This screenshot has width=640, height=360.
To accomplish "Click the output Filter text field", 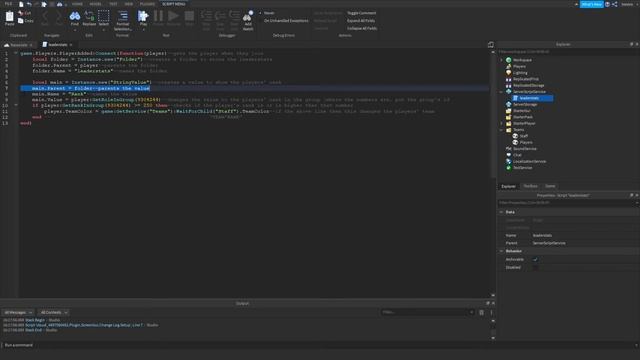I will (427, 312).
